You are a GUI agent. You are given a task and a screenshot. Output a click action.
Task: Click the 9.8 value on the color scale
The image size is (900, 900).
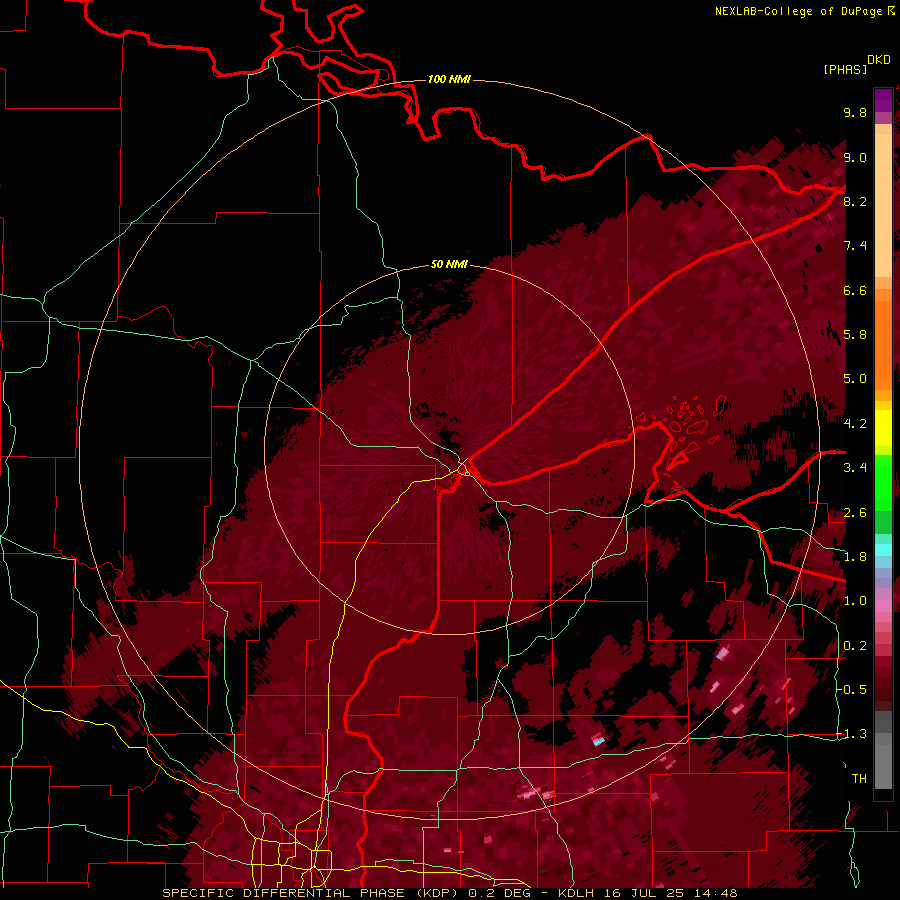tap(855, 112)
